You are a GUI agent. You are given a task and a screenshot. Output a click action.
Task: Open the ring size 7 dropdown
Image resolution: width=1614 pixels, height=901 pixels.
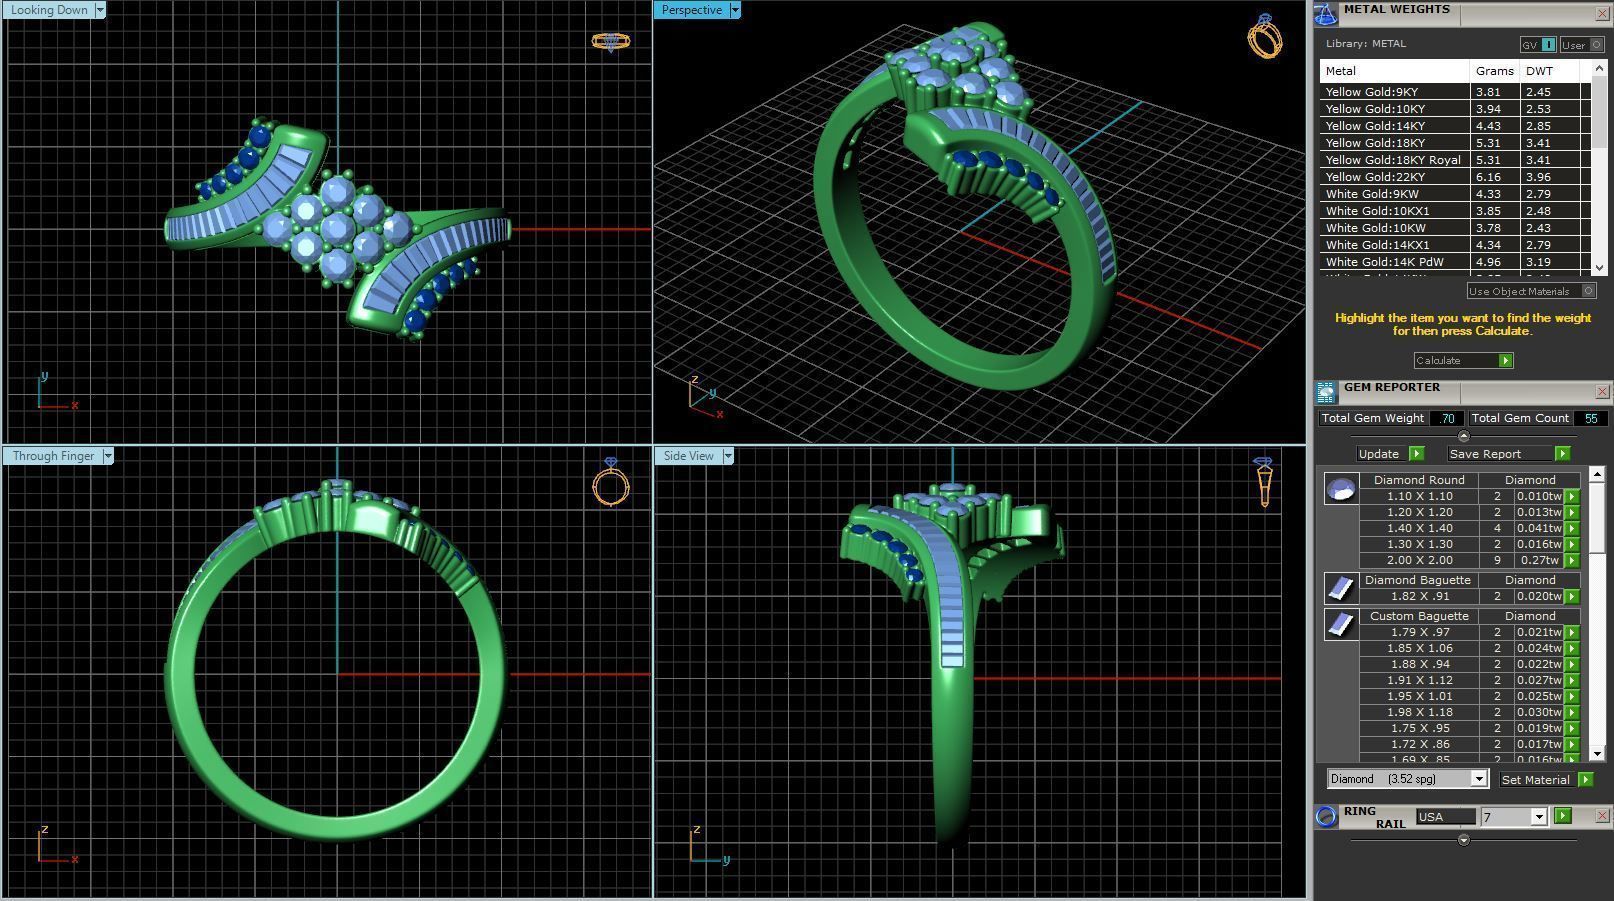1539,817
